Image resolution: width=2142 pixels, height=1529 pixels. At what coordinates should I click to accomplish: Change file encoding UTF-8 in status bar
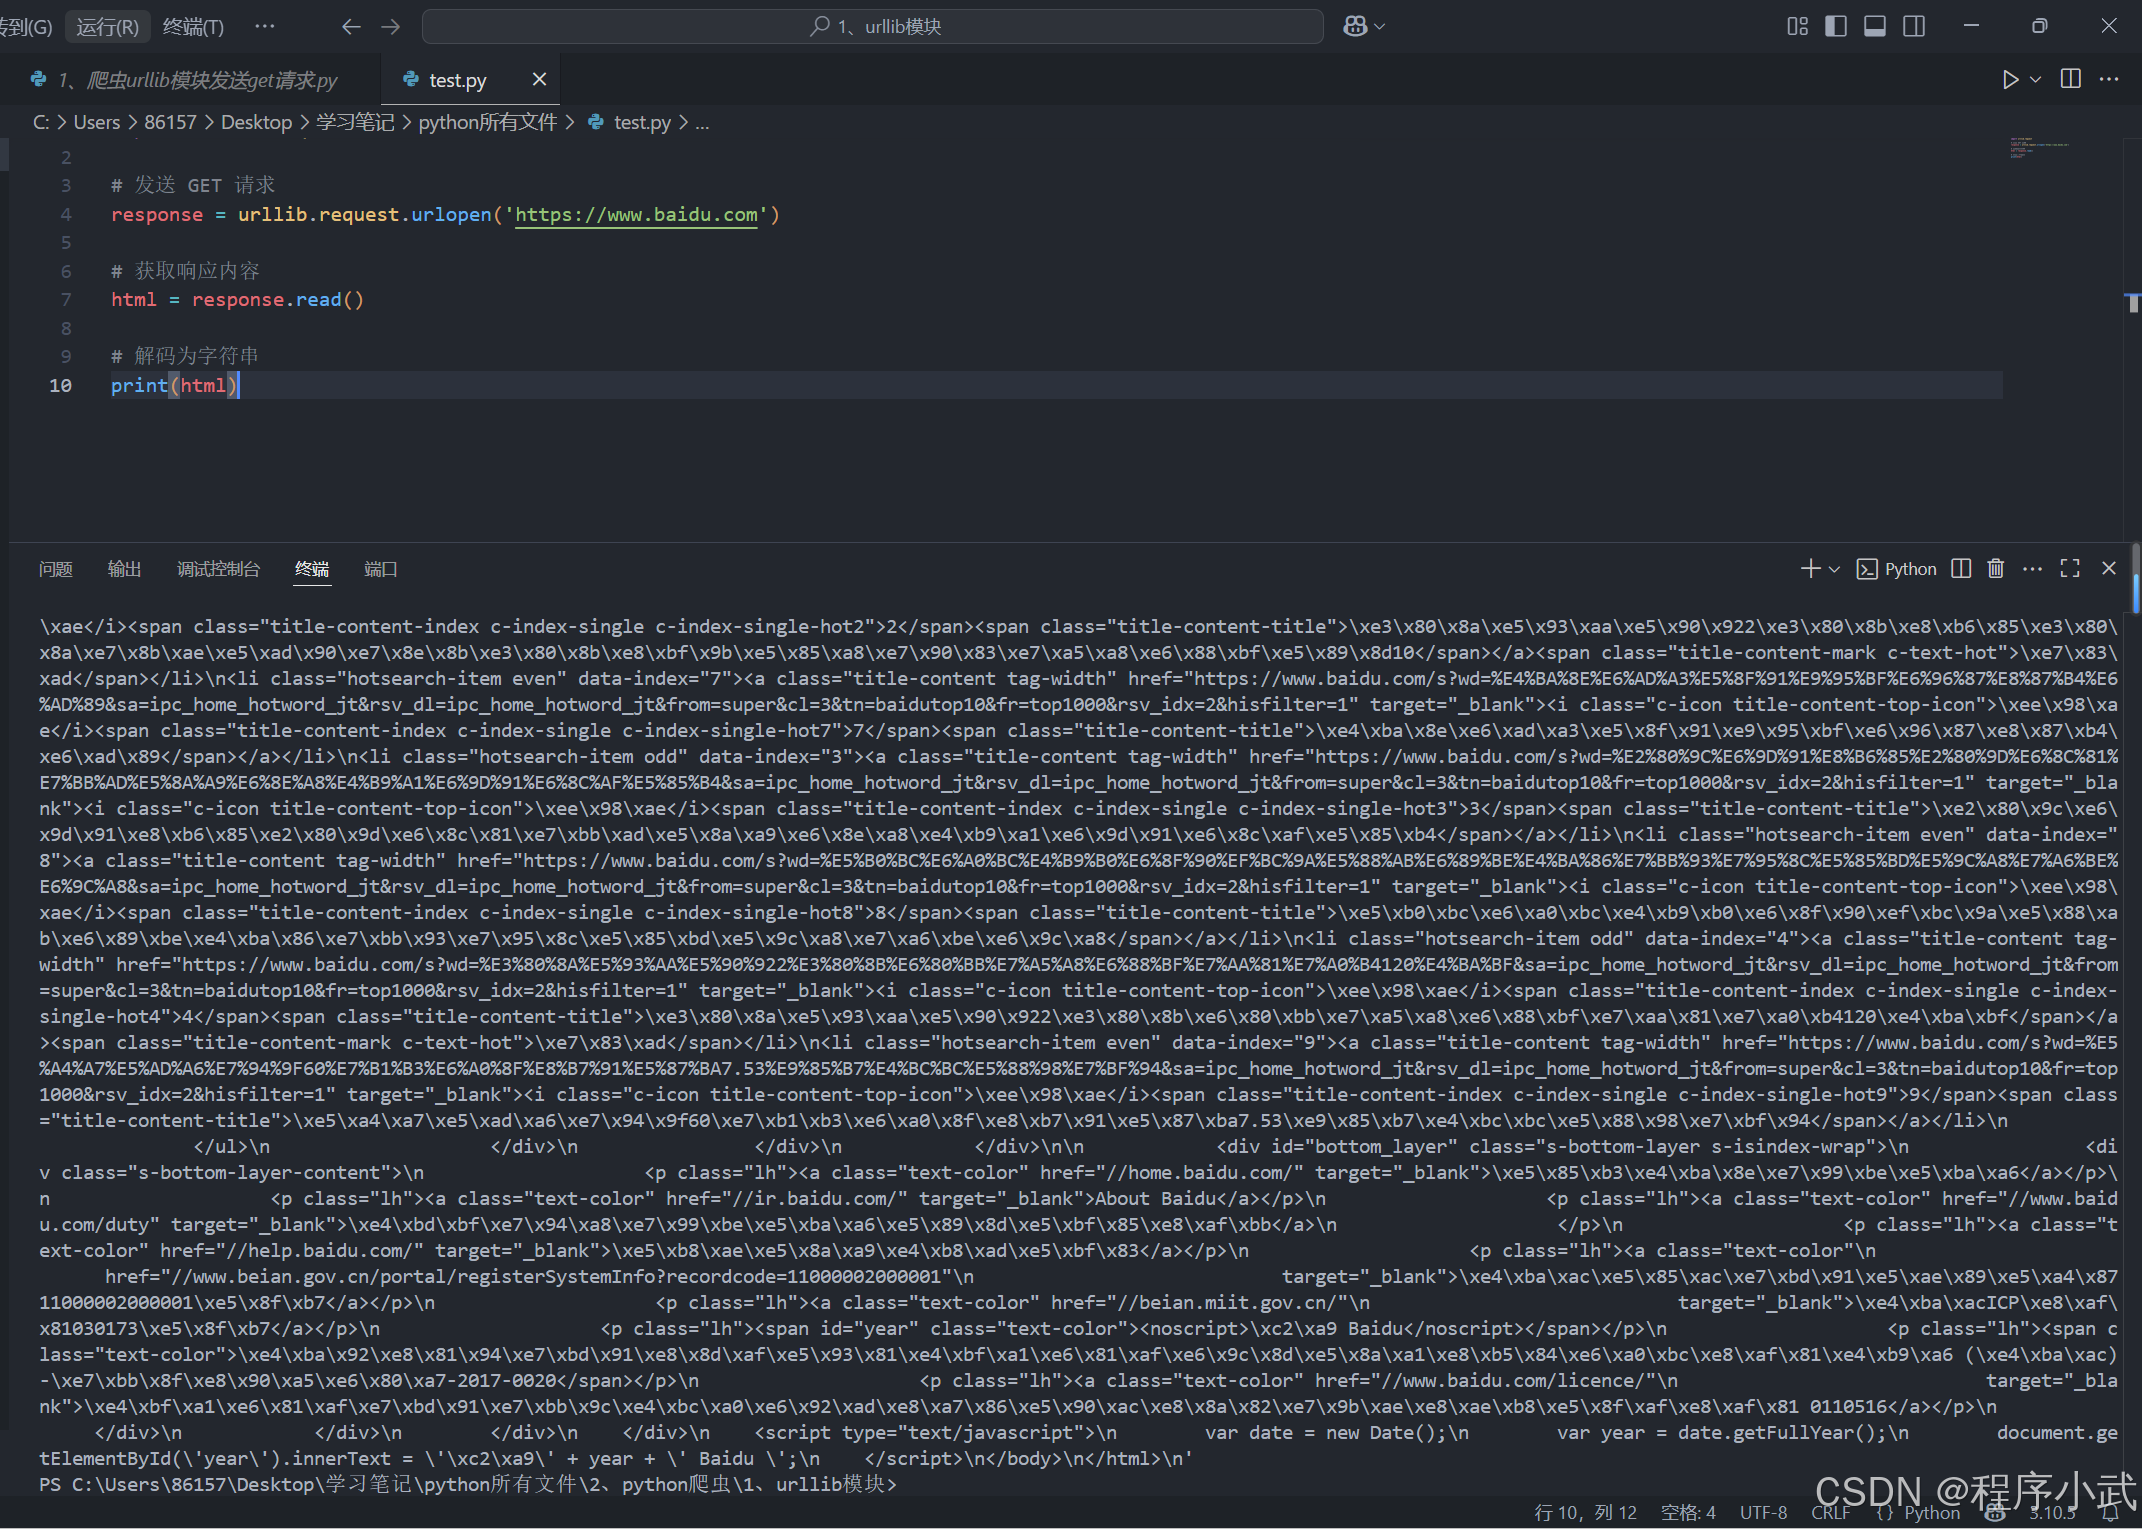click(x=1763, y=1513)
